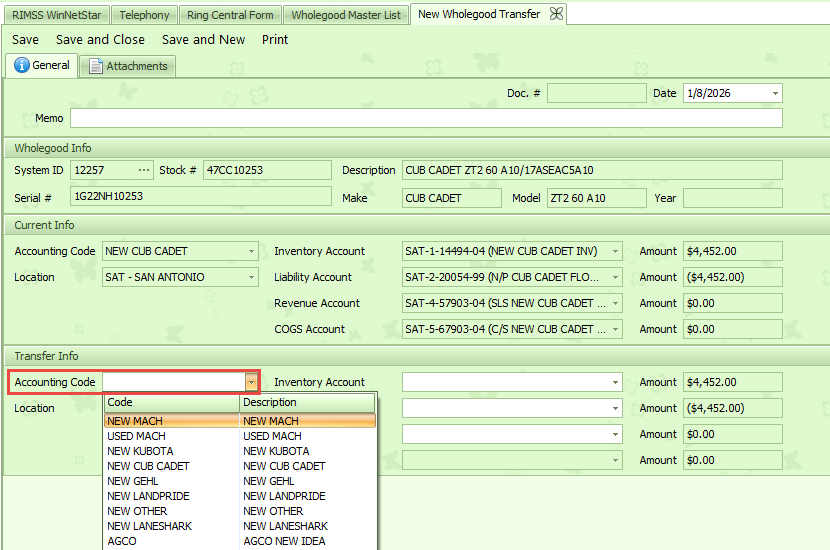The image size is (830, 550).
Task: Collapse Transfer Info Accounting Code dropdown arrow
Action: click(251, 382)
